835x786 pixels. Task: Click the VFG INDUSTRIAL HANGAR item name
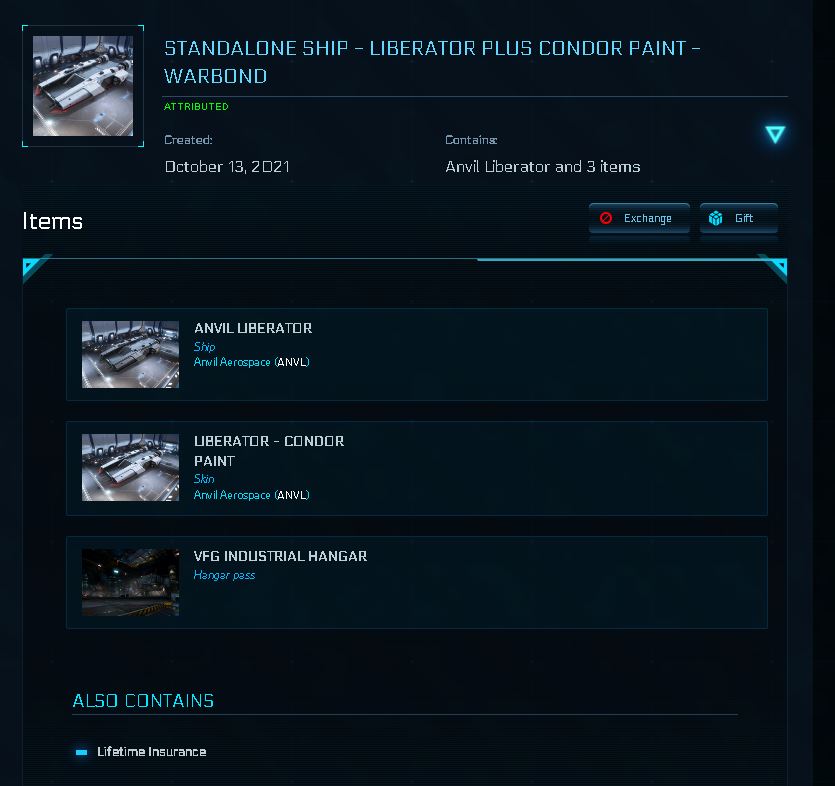click(280, 556)
